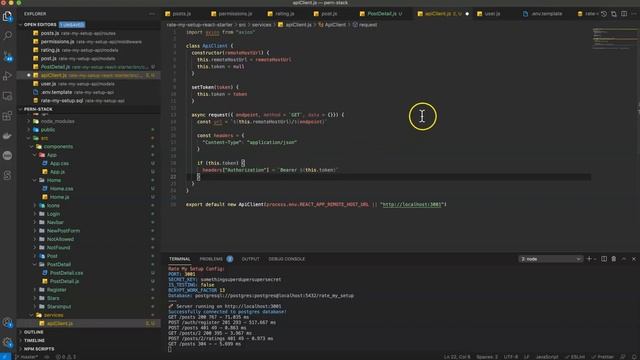Open the Explorer view in activity bar
Viewport: 640px width, 360px height.
7,16
